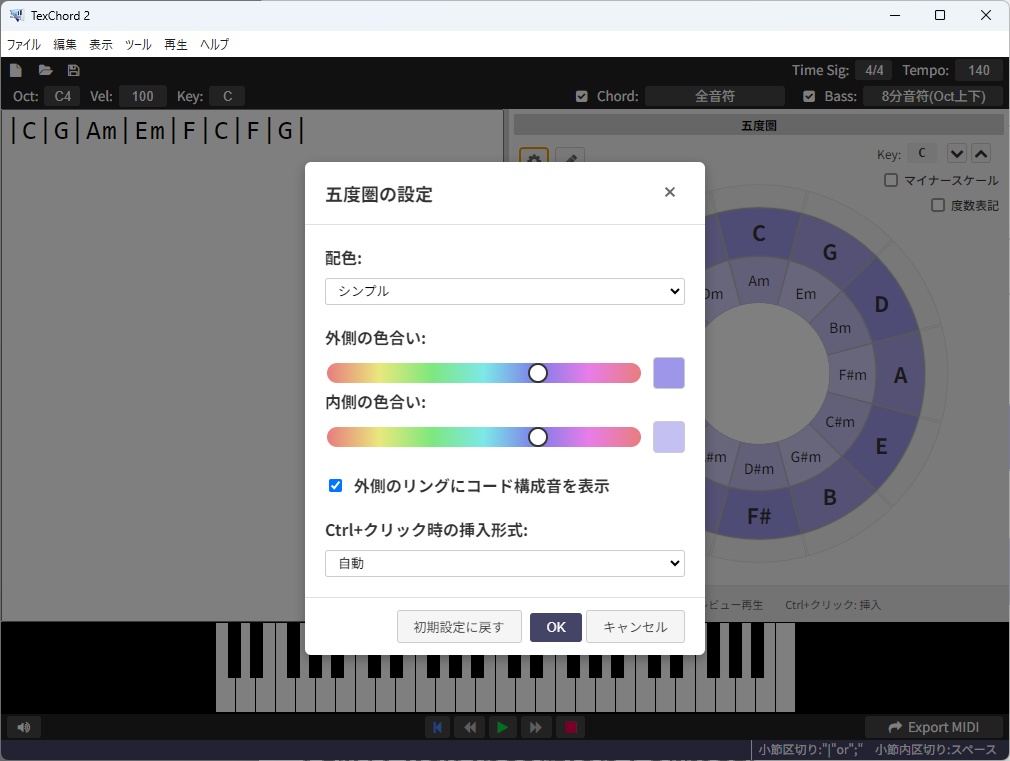Viewport: 1010px width, 761px height.
Task: Click the G segment on the circle of fifths
Action: [x=830, y=252]
